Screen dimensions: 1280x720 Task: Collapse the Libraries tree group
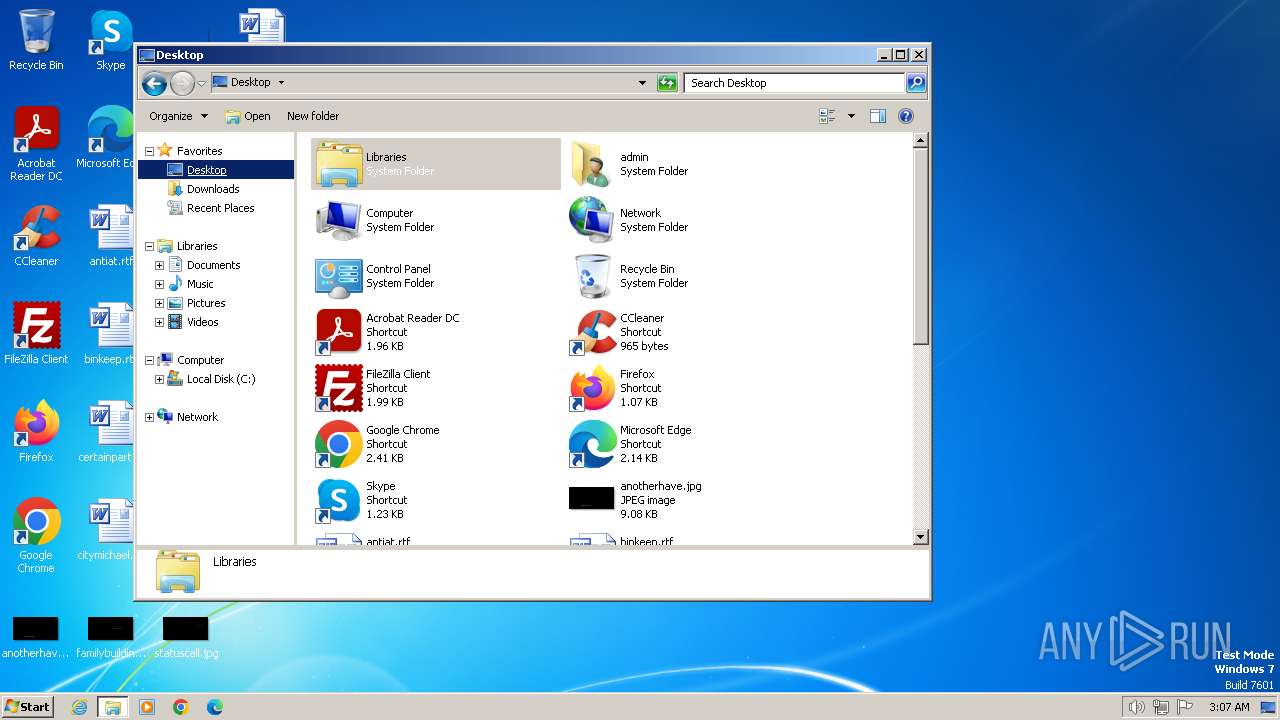coord(150,246)
